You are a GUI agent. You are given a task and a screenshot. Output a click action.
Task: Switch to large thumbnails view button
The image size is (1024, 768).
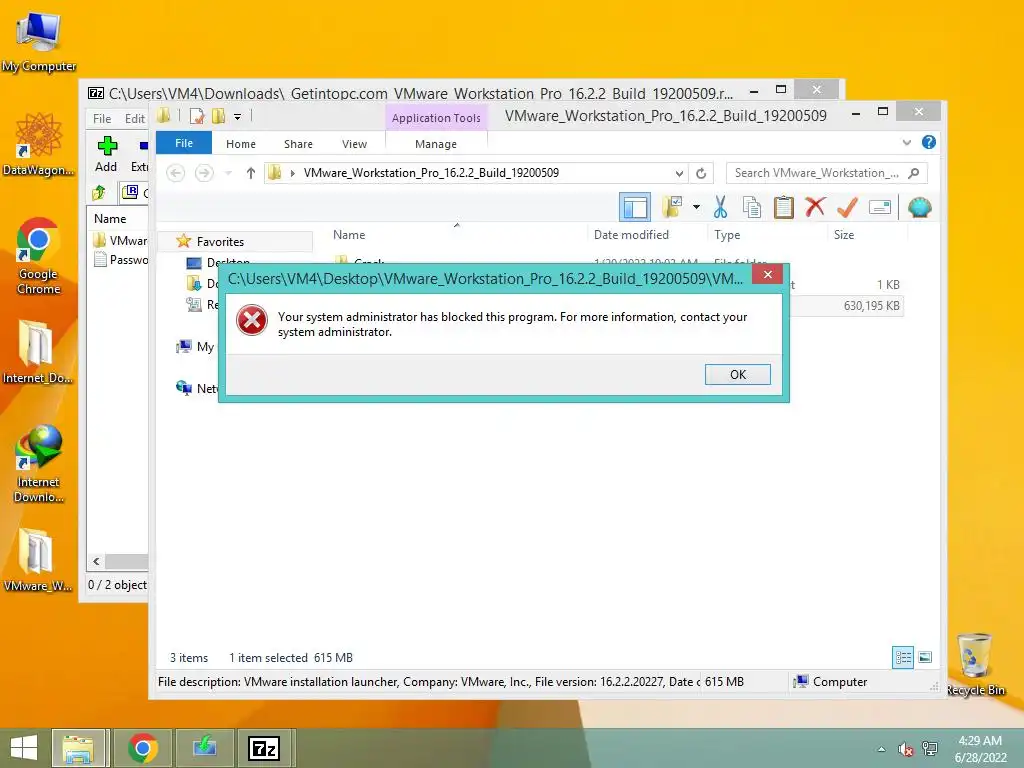925,658
